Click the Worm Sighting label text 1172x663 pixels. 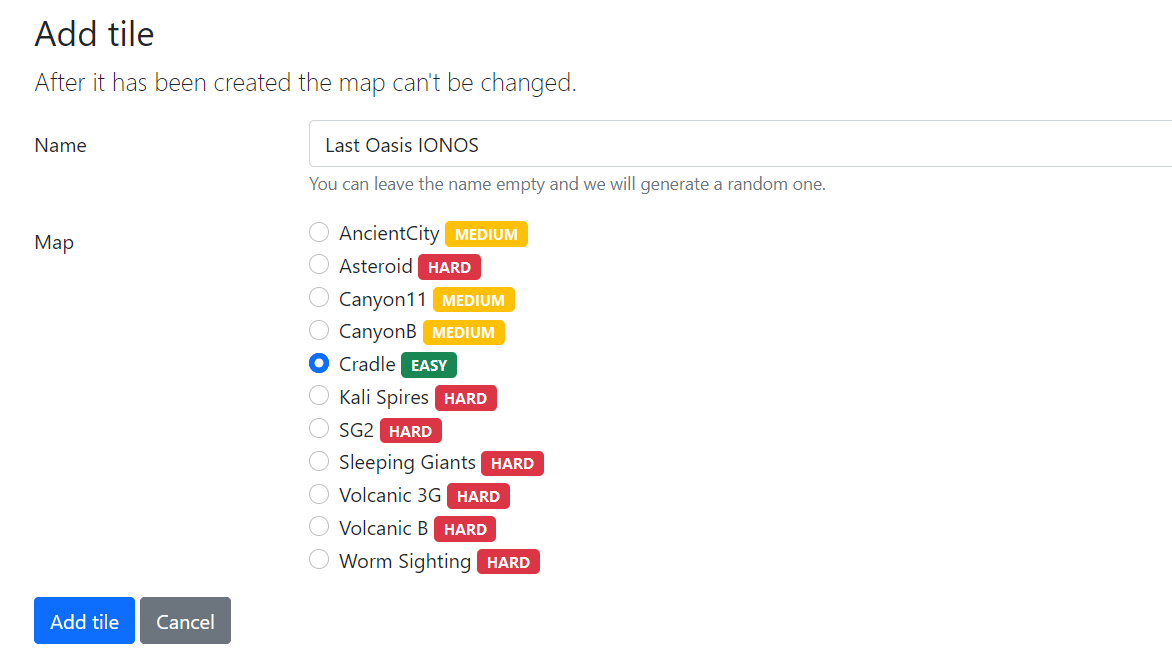[x=405, y=561]
